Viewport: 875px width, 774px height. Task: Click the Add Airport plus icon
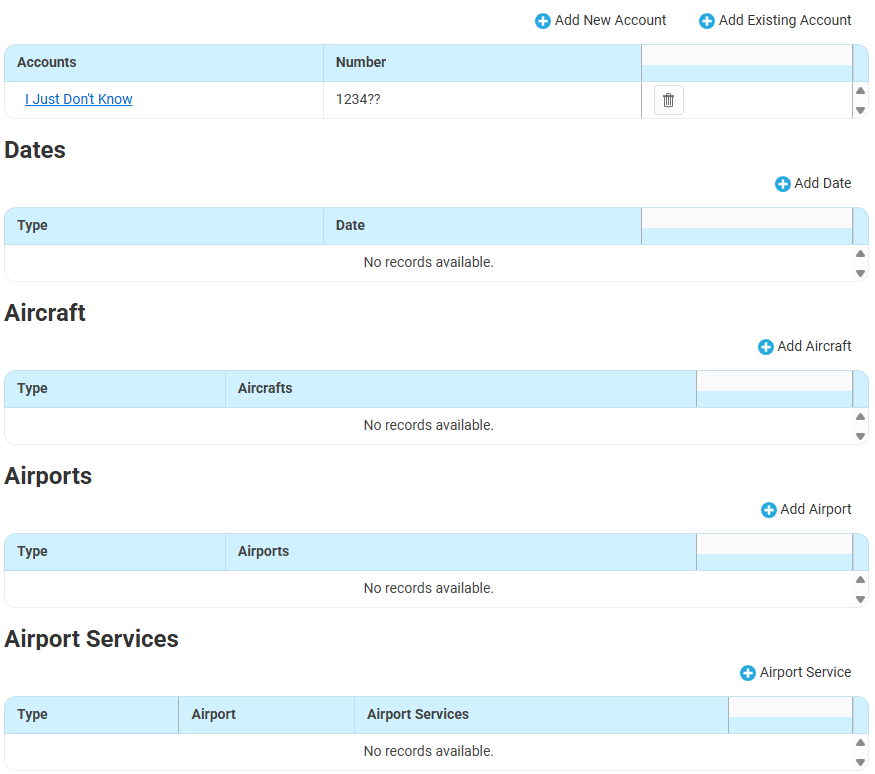coord(769,510)
